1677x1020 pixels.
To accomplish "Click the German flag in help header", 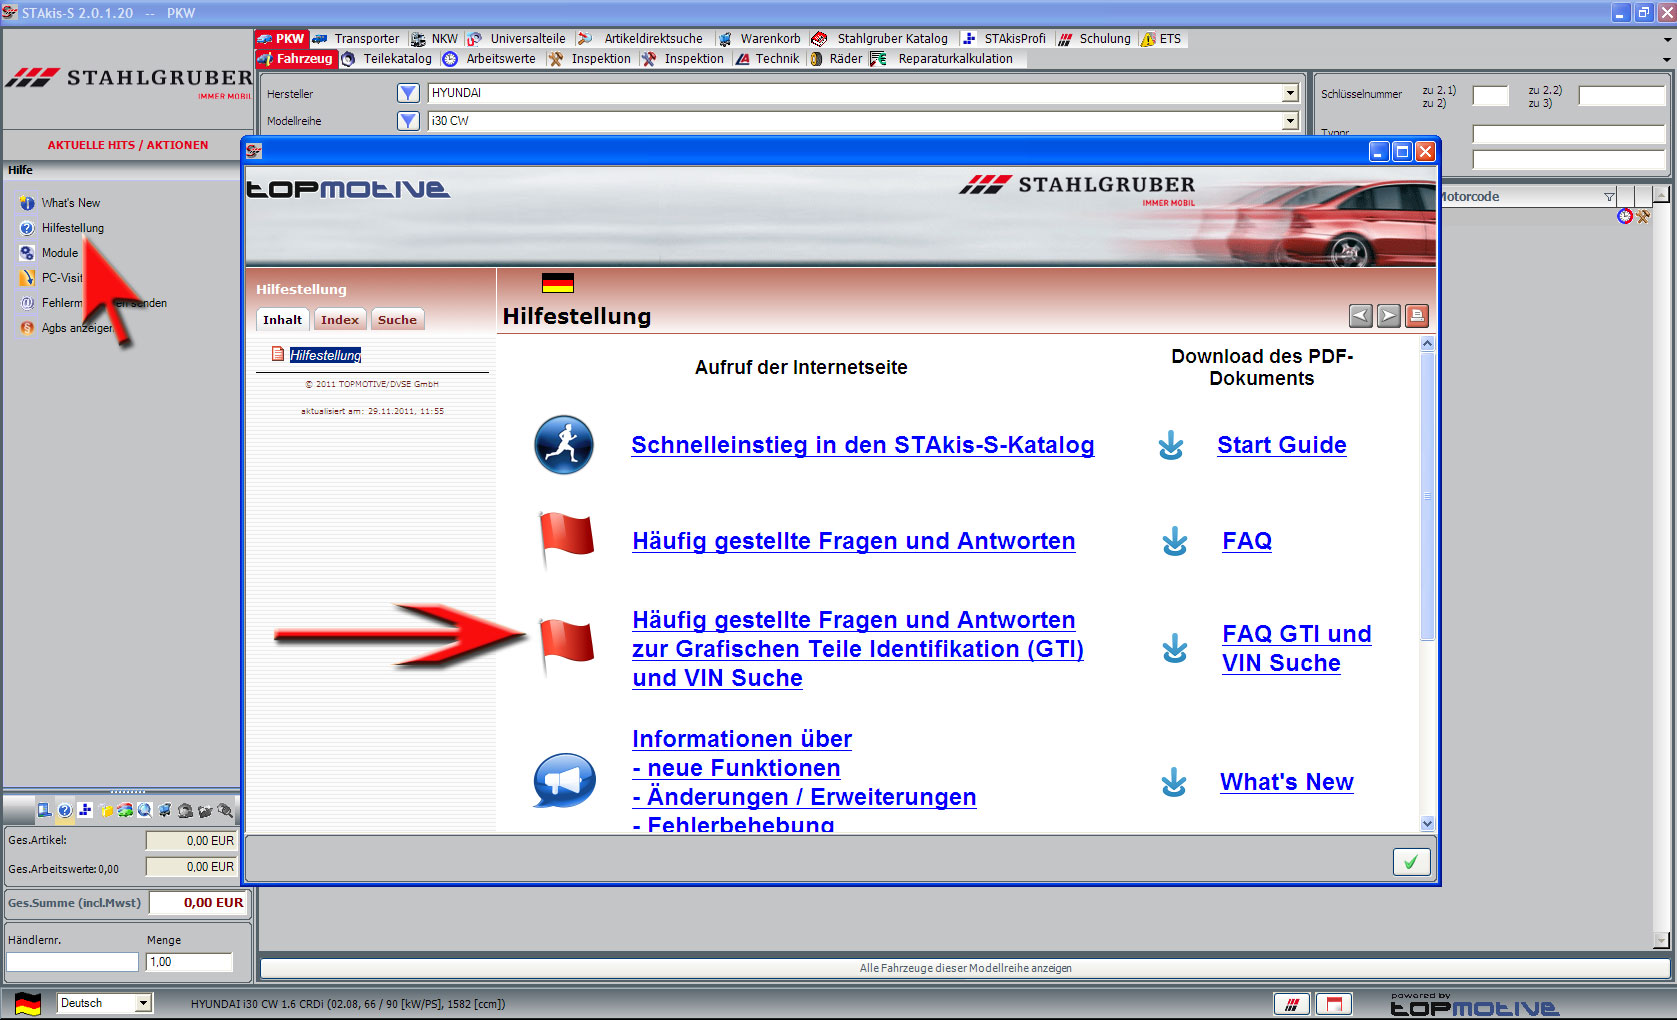I will pyautogui.click(x=558, y=283).
